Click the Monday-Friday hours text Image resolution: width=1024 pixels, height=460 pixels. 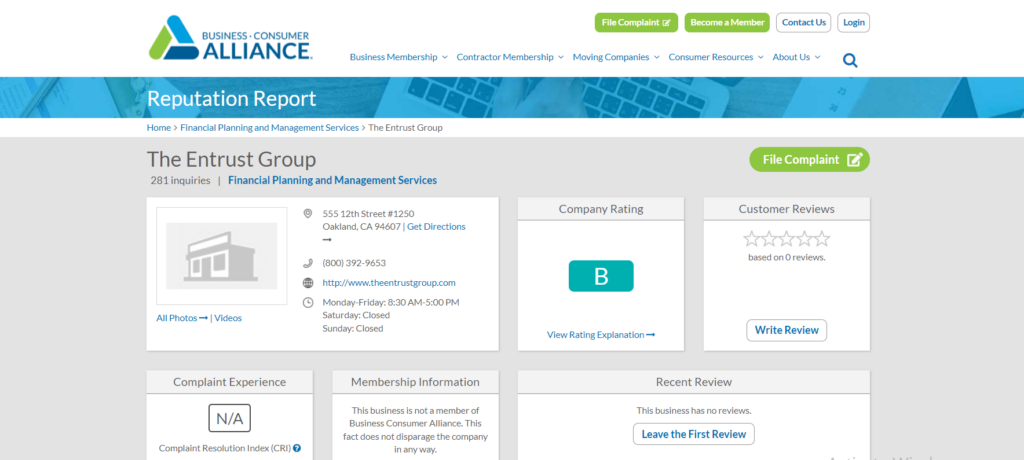(x=391, y=303)
